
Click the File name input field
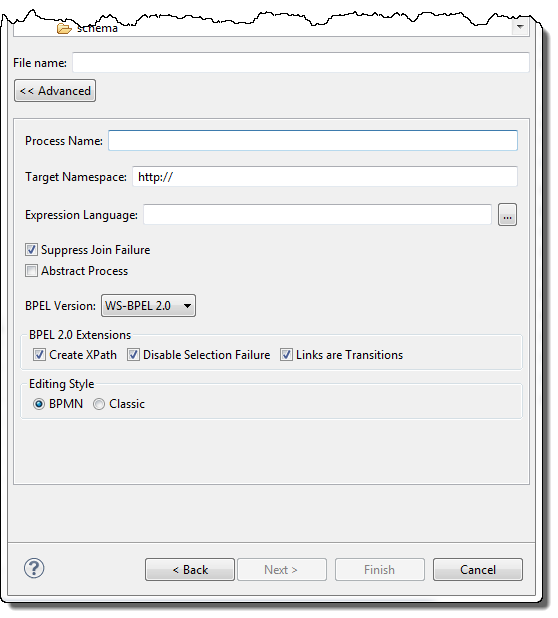pyautogui.click(x=301, y=62)
